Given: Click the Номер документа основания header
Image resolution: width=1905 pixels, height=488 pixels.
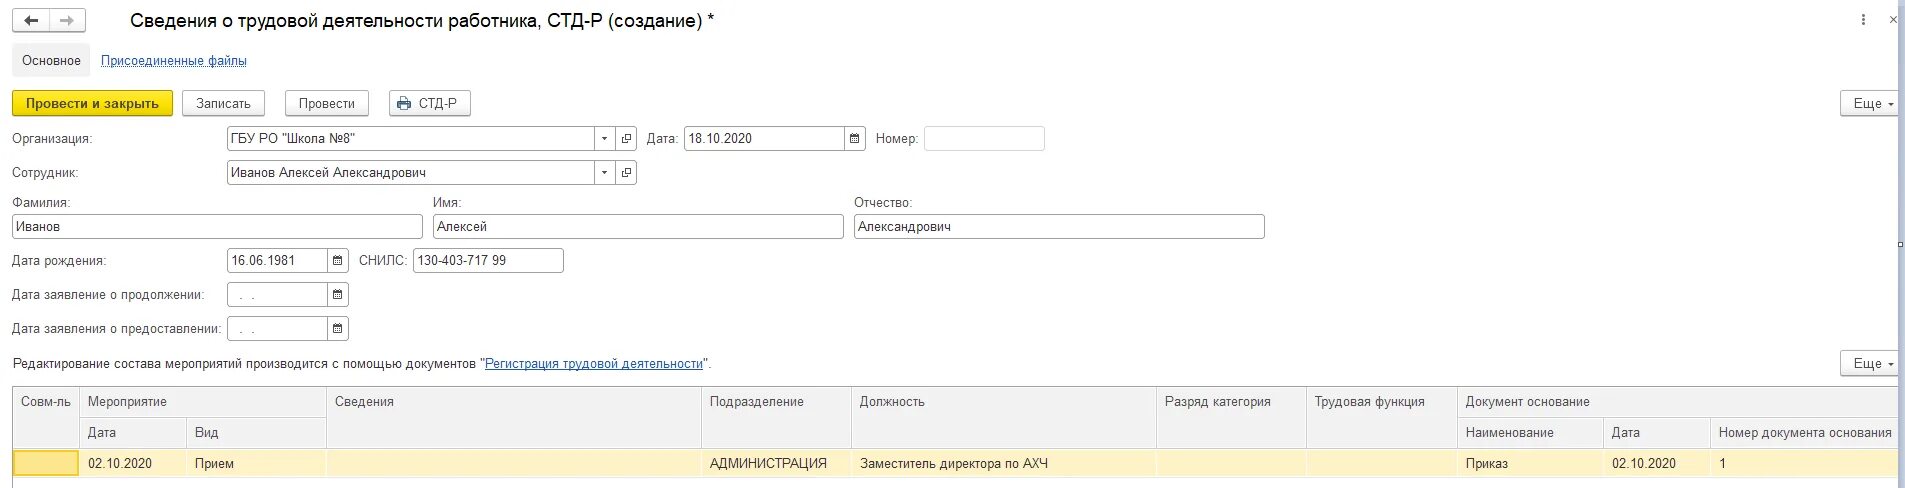Looking at the screenshot, I should click(1804, 433).
